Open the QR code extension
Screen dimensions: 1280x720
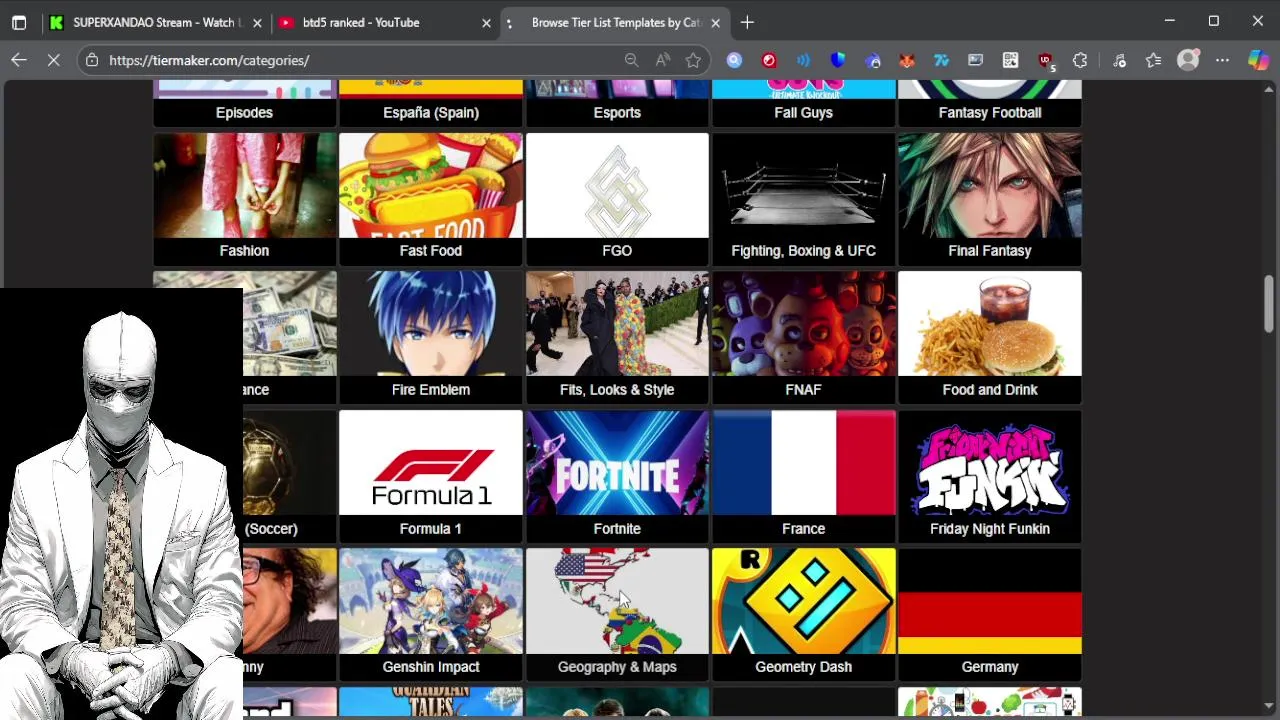tap(1011, 60)
